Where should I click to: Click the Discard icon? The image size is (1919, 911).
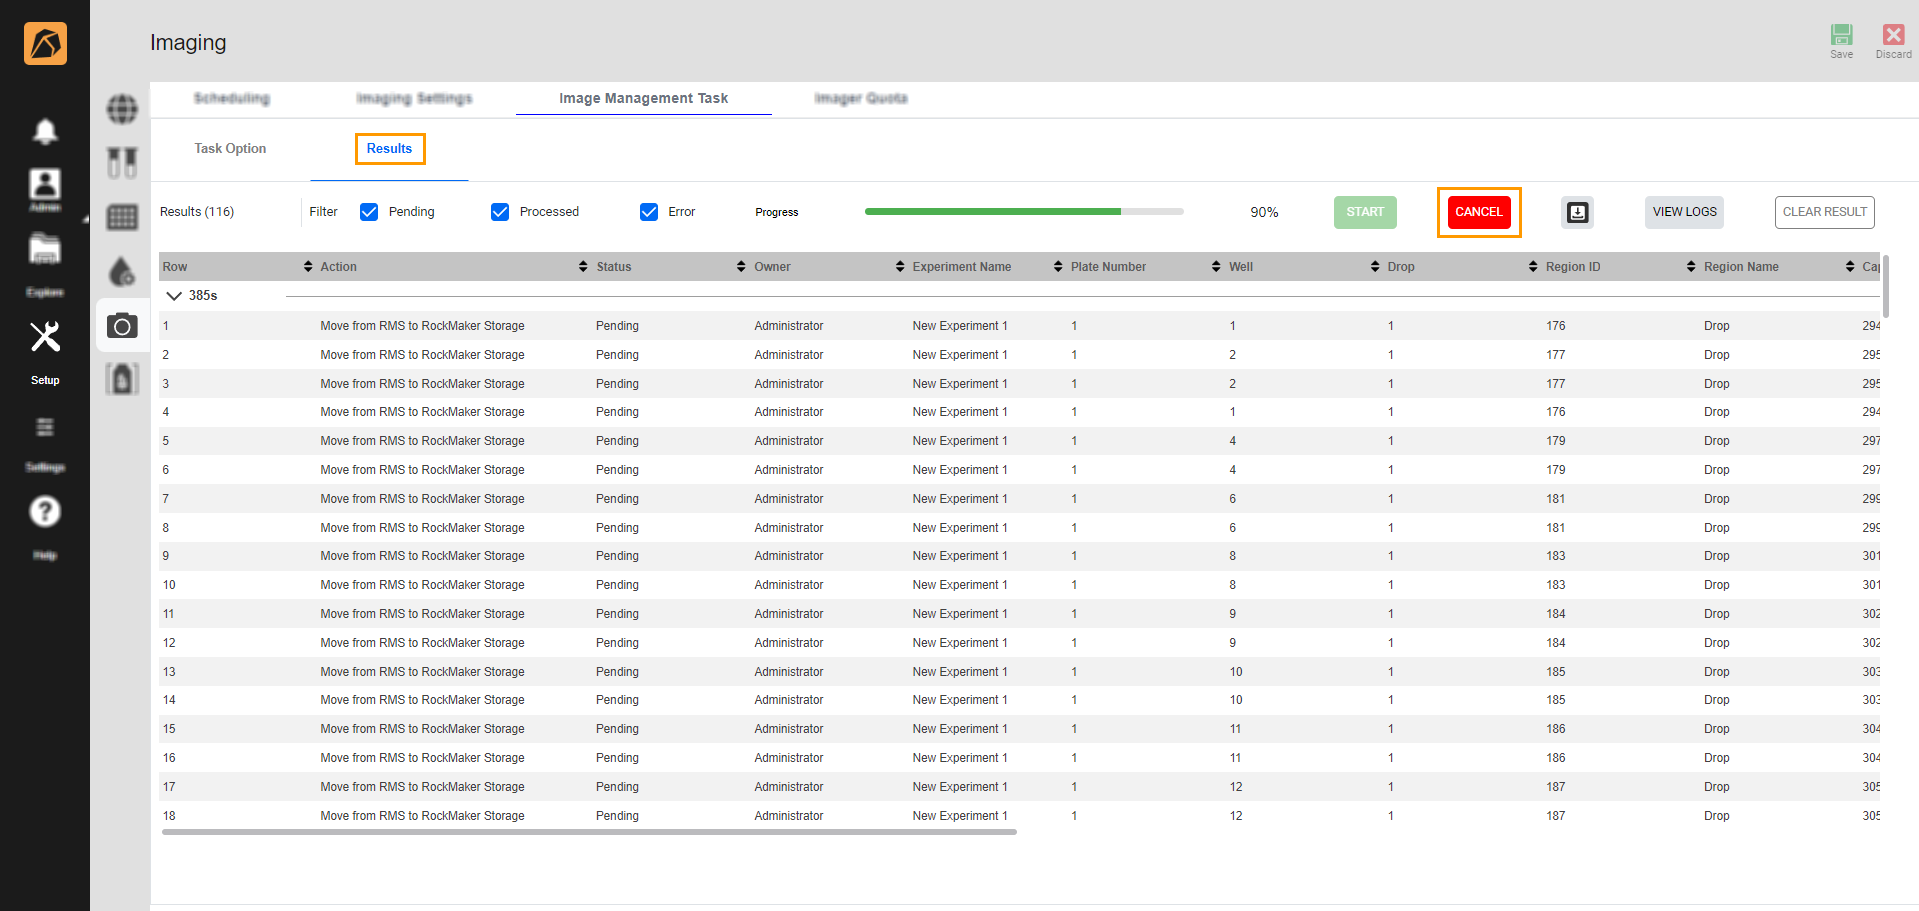[1893, 35]
